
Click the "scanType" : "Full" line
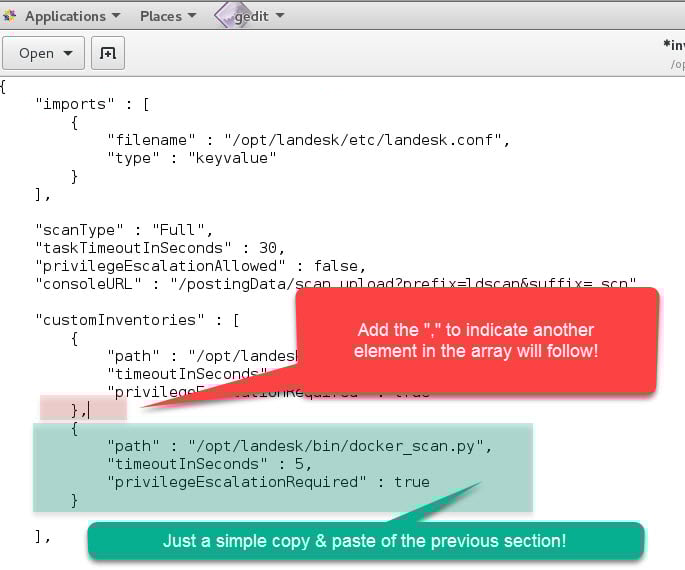[125, 230]
